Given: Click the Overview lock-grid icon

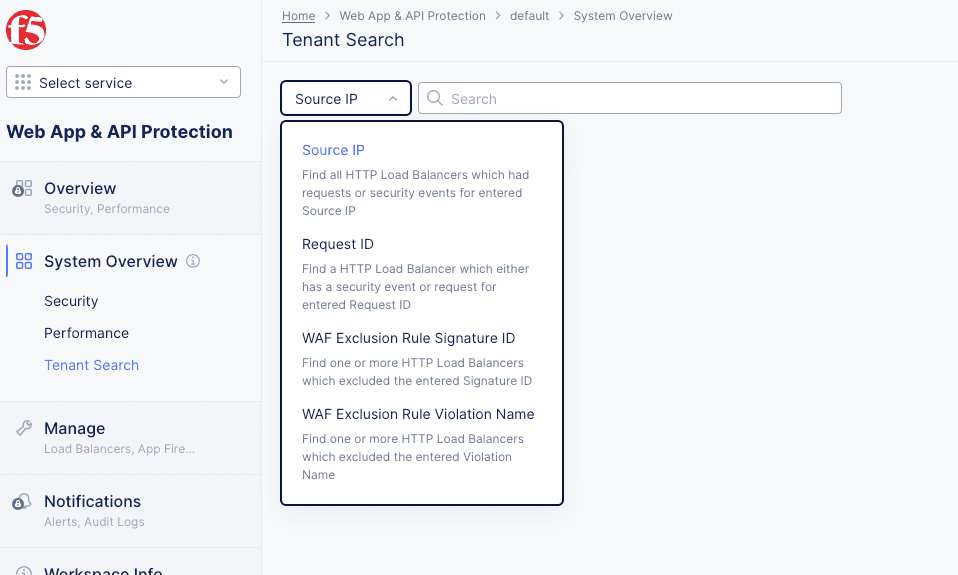Looking at the screenshot, I should click(x=22, y=189).
